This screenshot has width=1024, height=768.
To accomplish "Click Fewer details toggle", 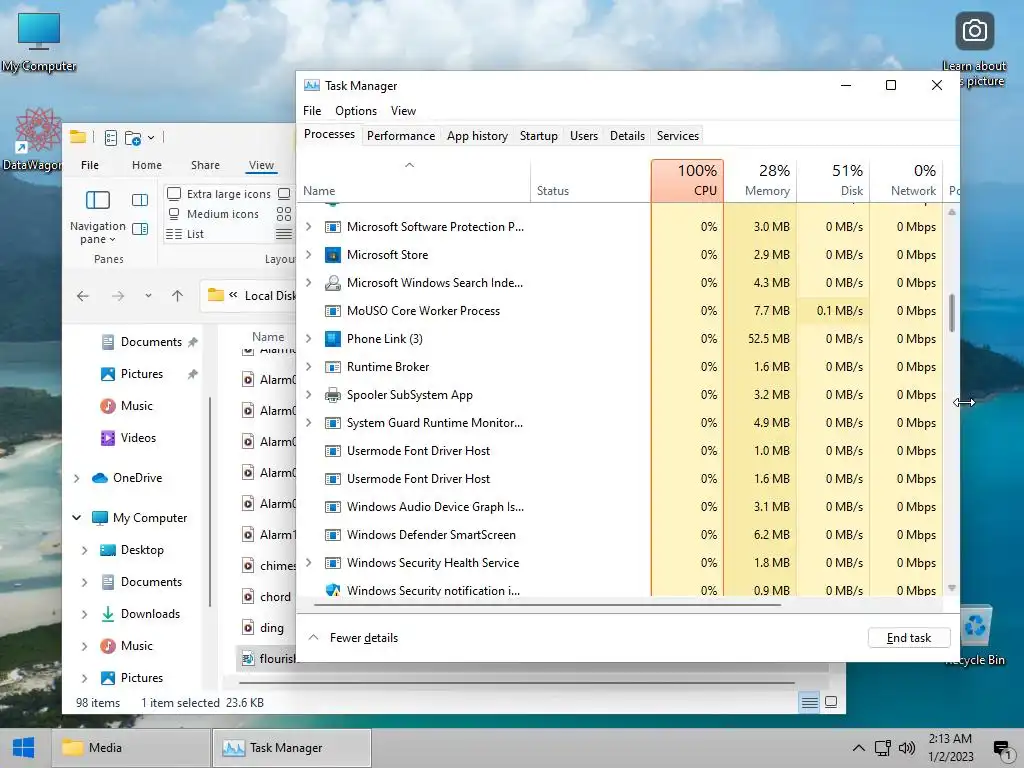I will (353, 638).
